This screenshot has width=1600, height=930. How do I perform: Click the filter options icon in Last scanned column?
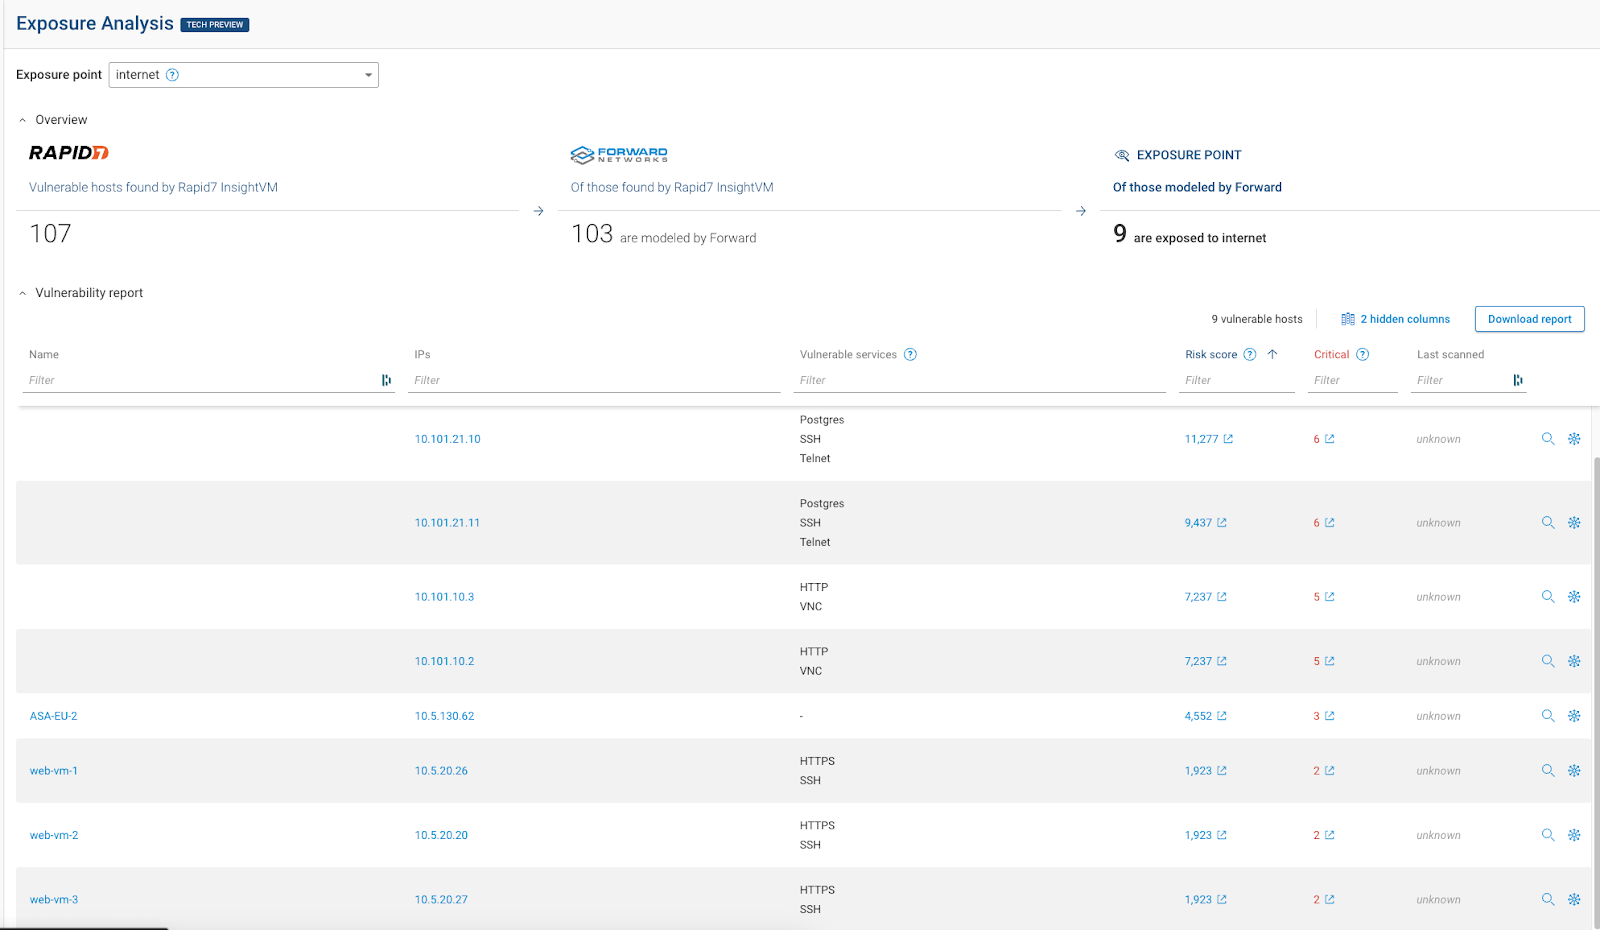coord(1518,380)
